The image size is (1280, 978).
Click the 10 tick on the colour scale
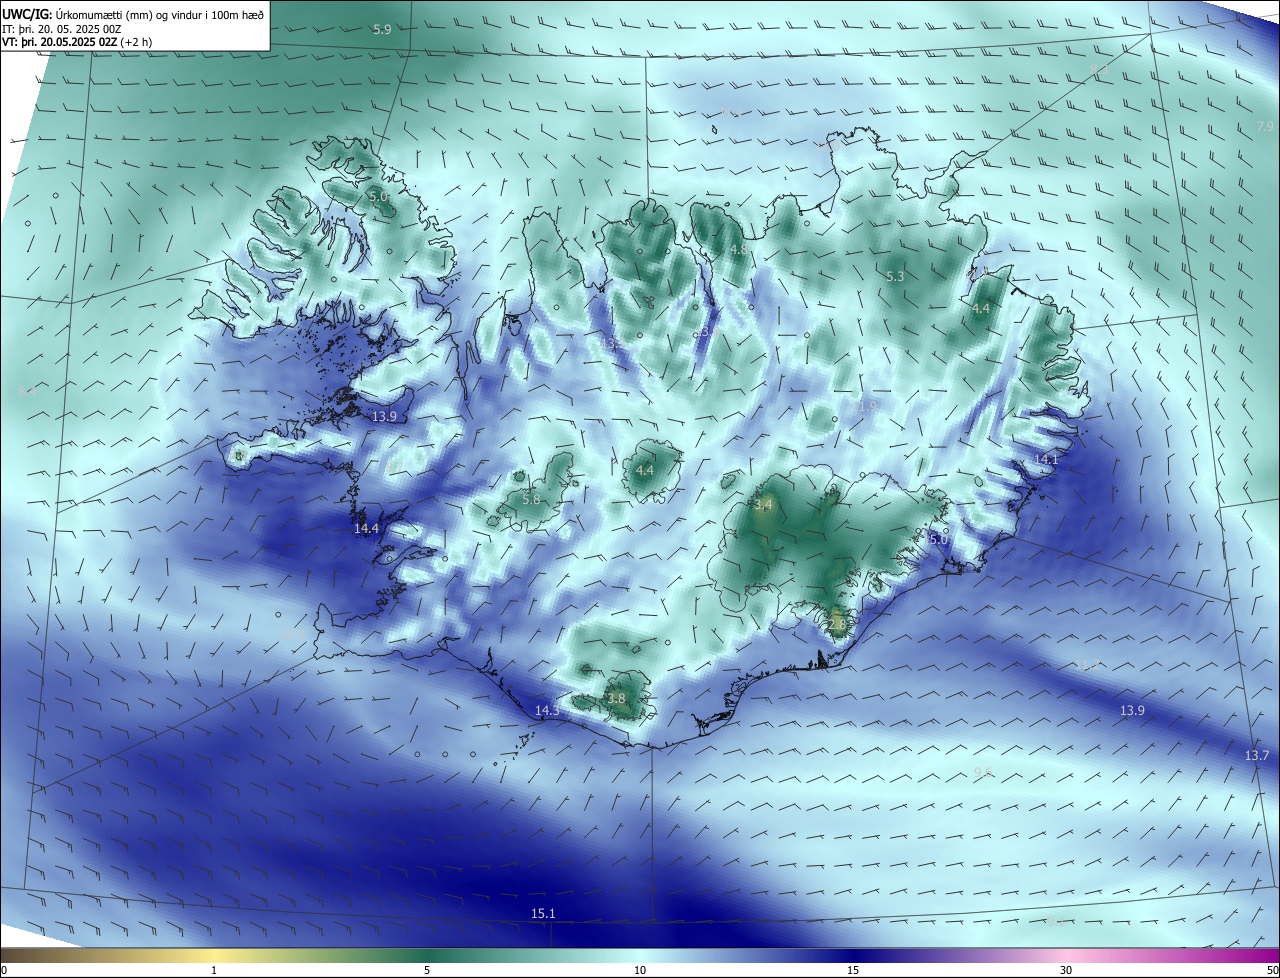[640, 970]
